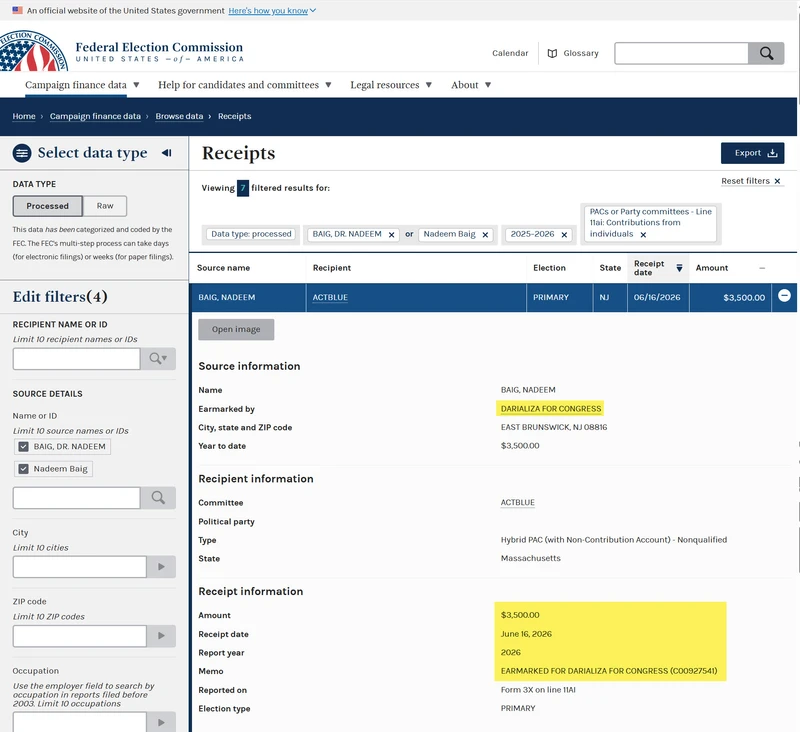Screen dimensions: 800x732
Task: Collapse the filter panel with the speaker-arrow icon
Action: pos(166,153)
